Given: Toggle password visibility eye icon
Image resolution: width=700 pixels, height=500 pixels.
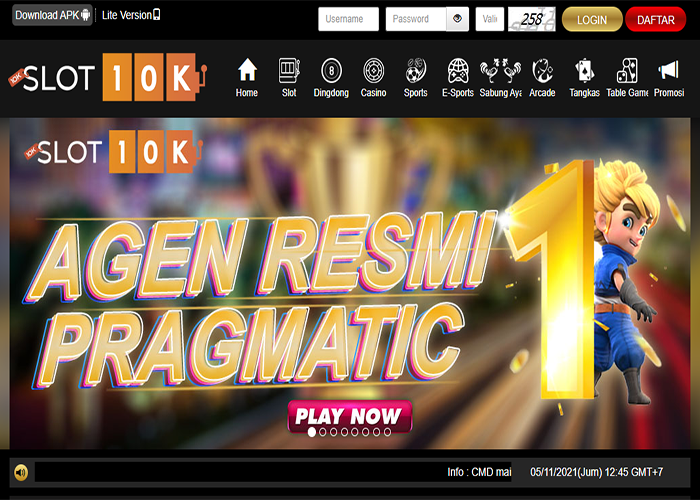Looking at the screenshot, I should (x=457, y=19).
